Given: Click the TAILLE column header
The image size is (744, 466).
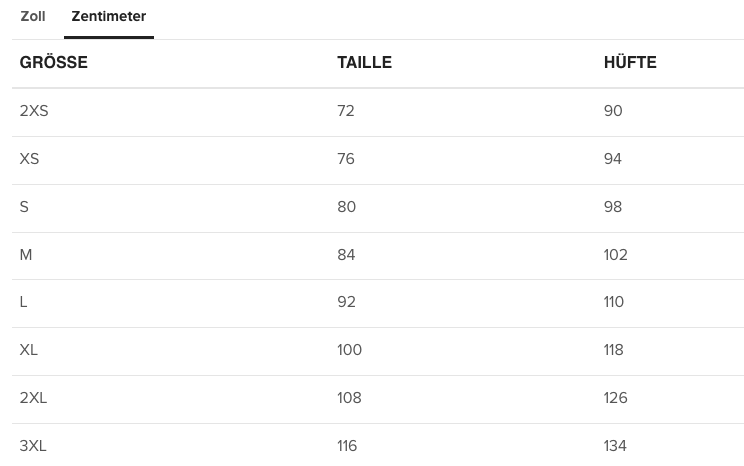Looking at the screenshot, I should coord(364,63).
